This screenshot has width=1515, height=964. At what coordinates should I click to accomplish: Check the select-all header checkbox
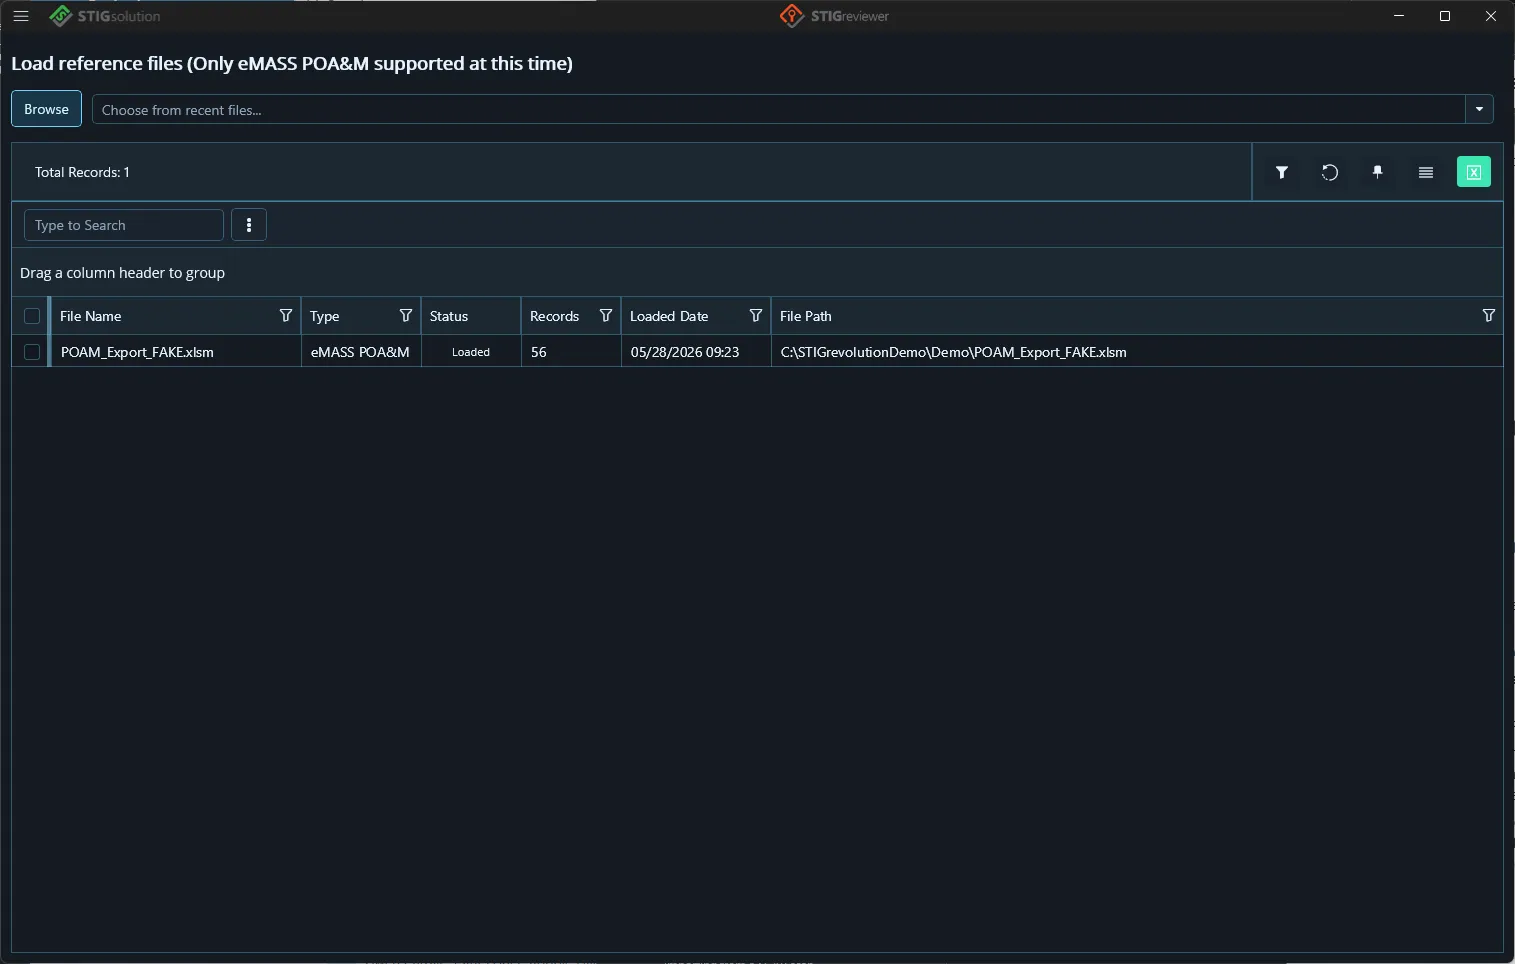[x=32, y=316]
